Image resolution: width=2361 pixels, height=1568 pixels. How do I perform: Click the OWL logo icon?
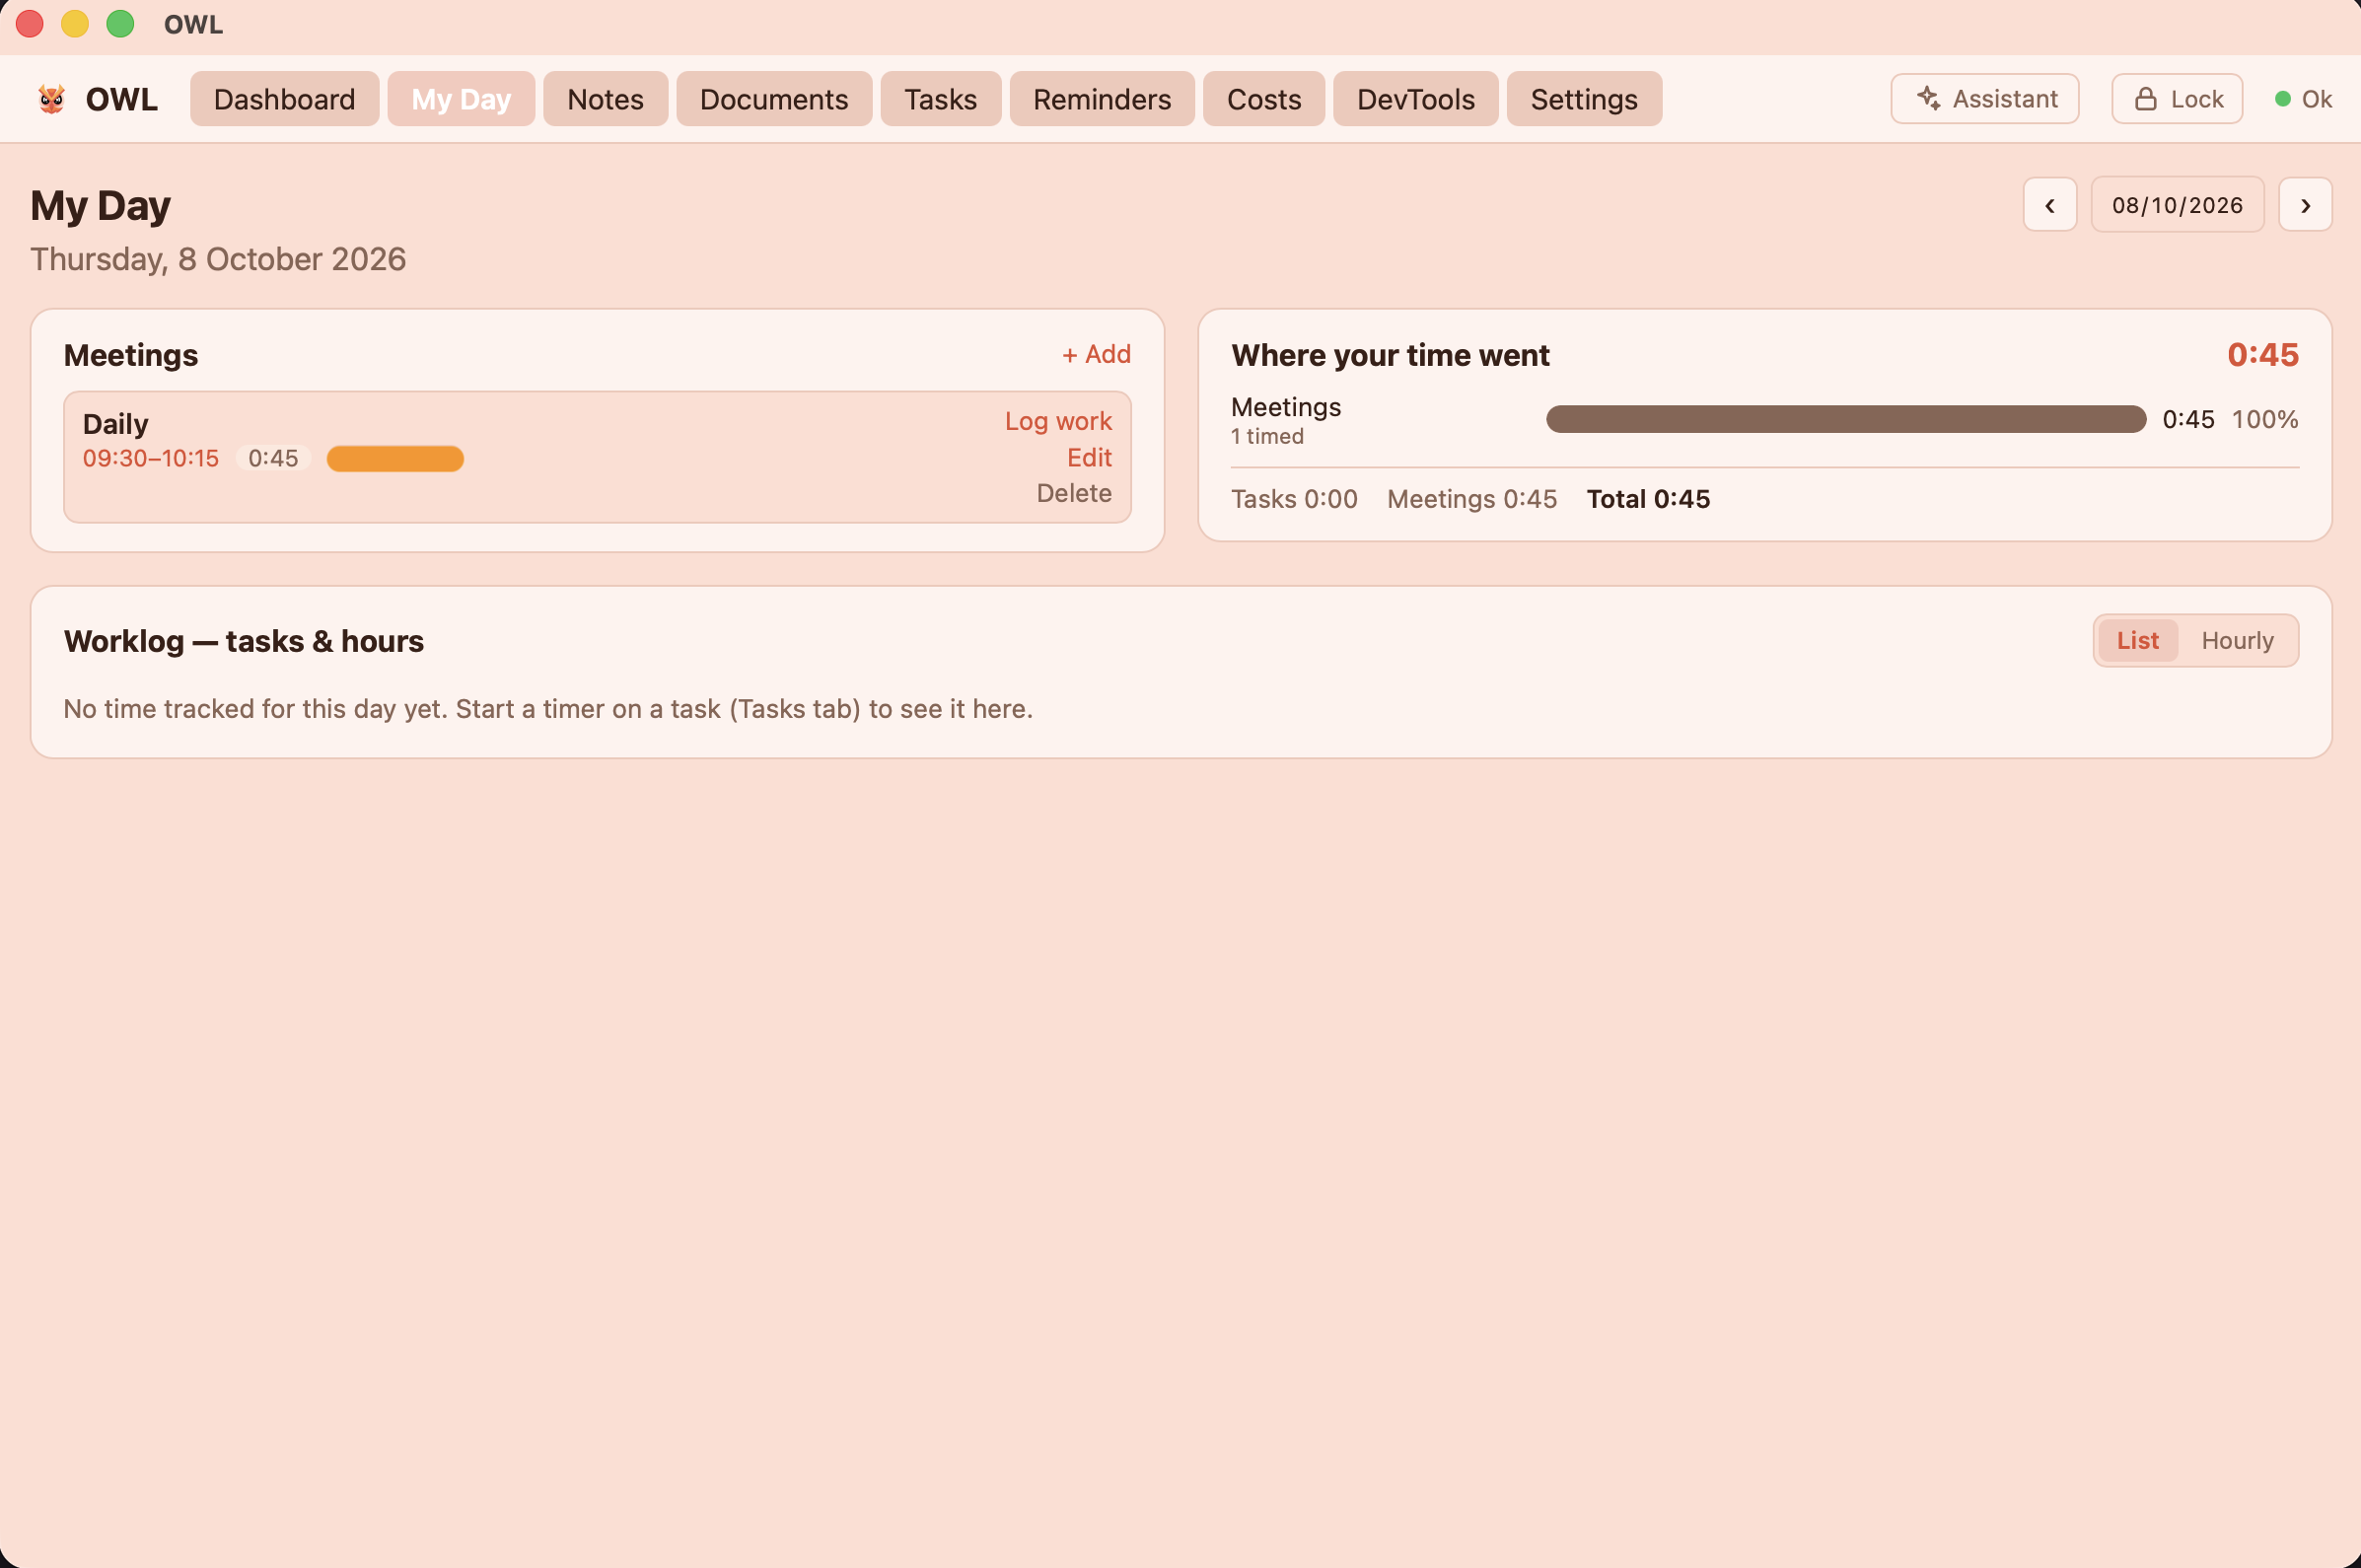click(x=51, y=99)
